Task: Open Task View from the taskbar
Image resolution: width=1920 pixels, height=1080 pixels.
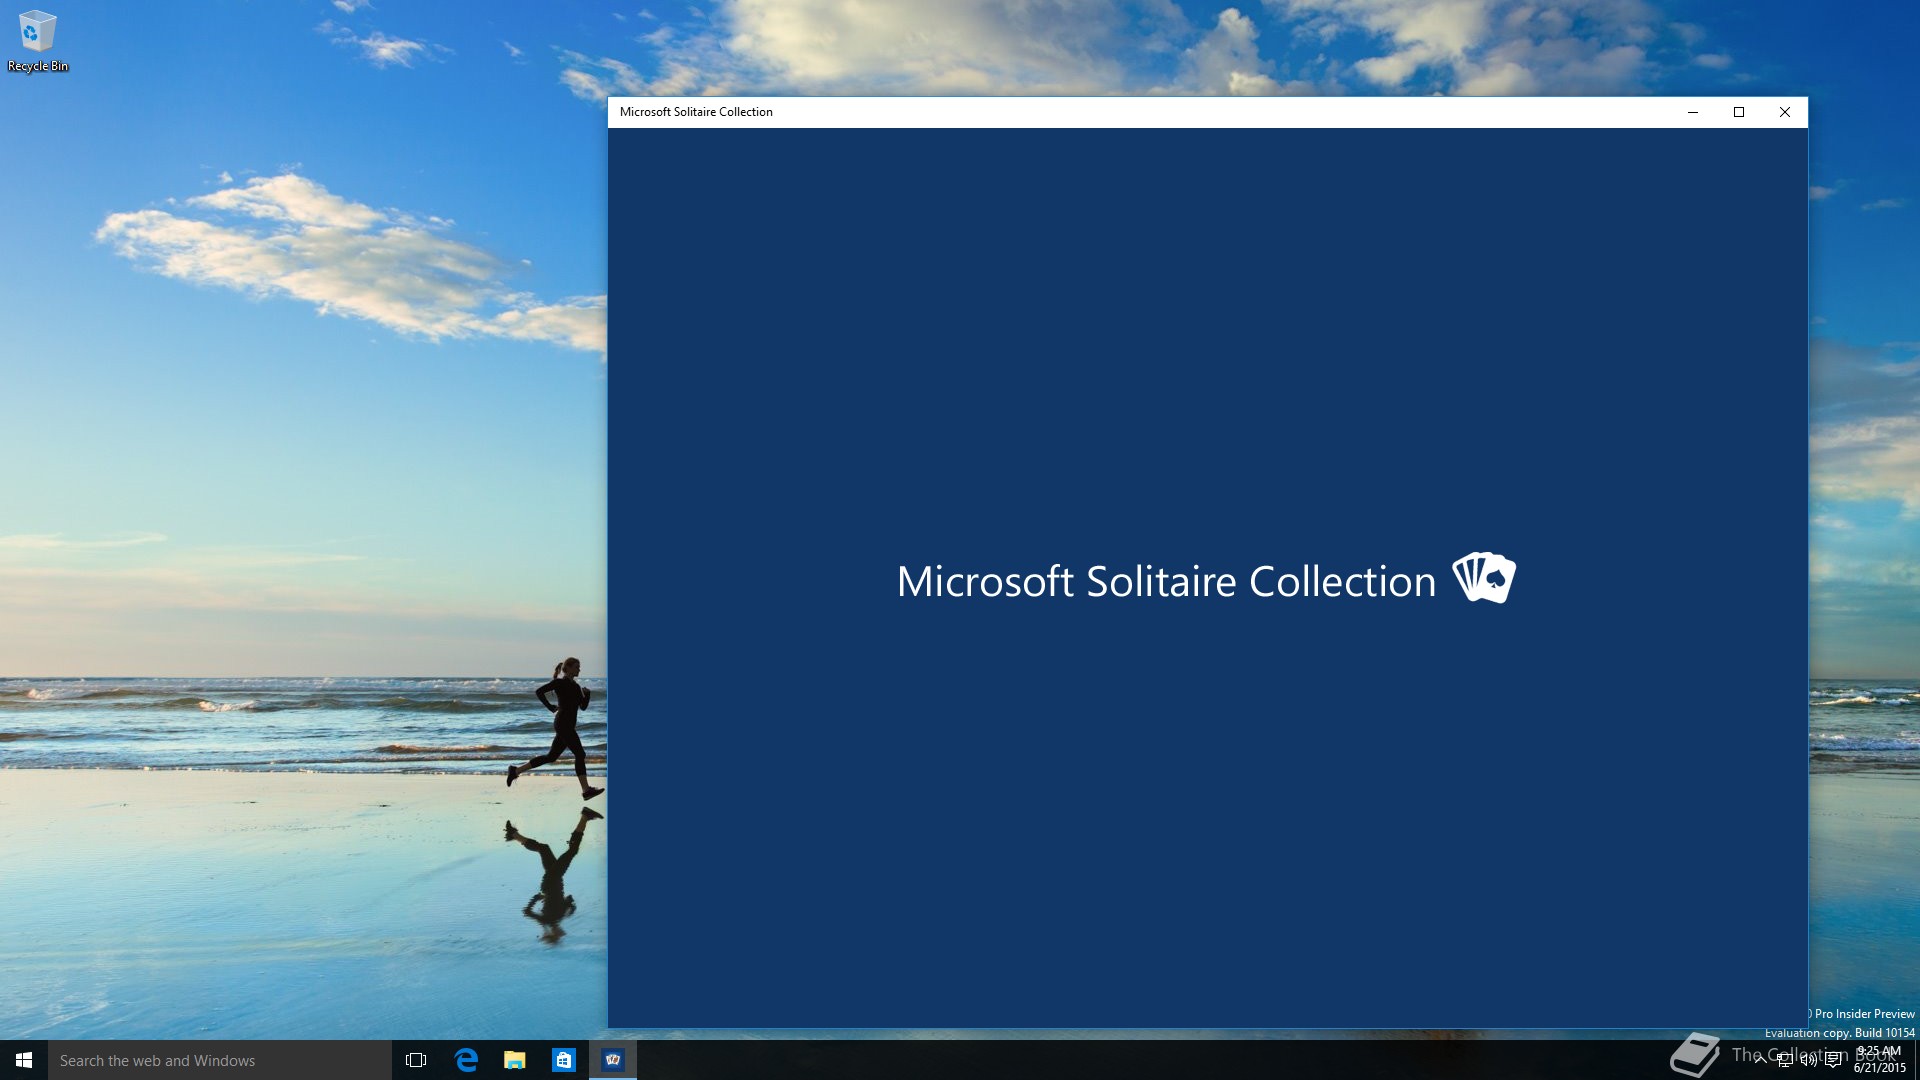Action: [x=416, y=1060]
